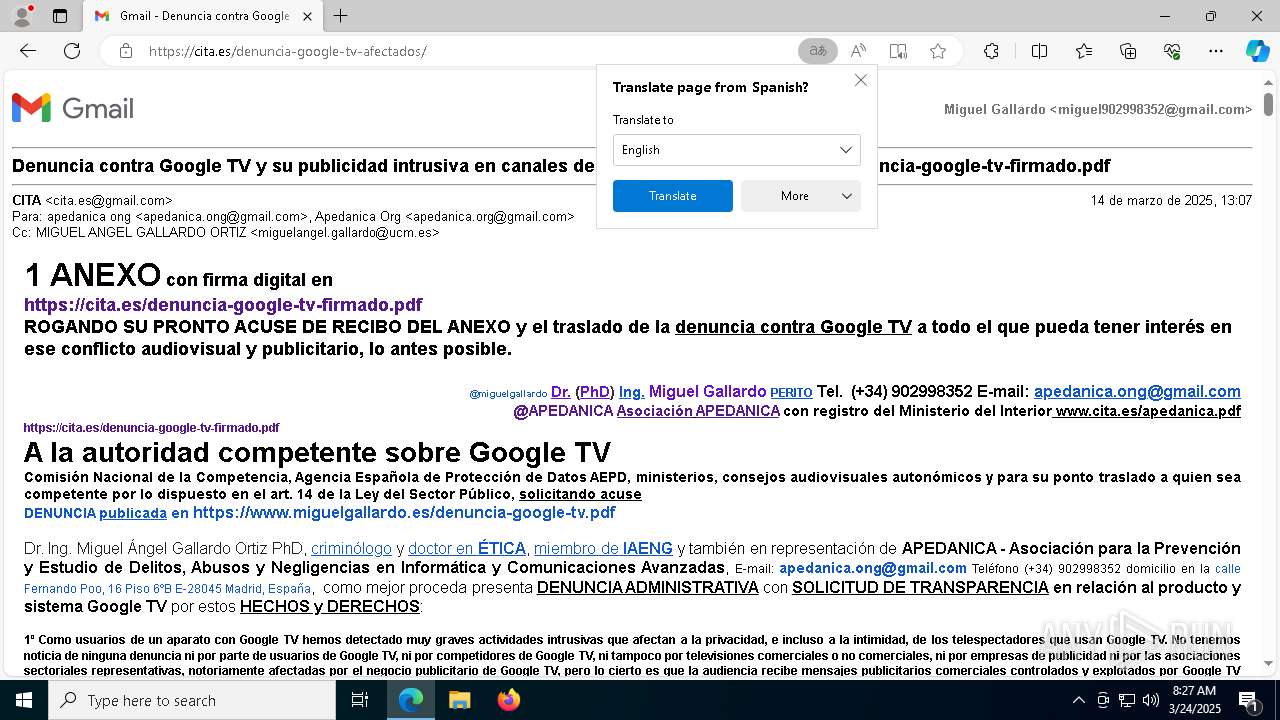Refresh the current page

point(72,51)
